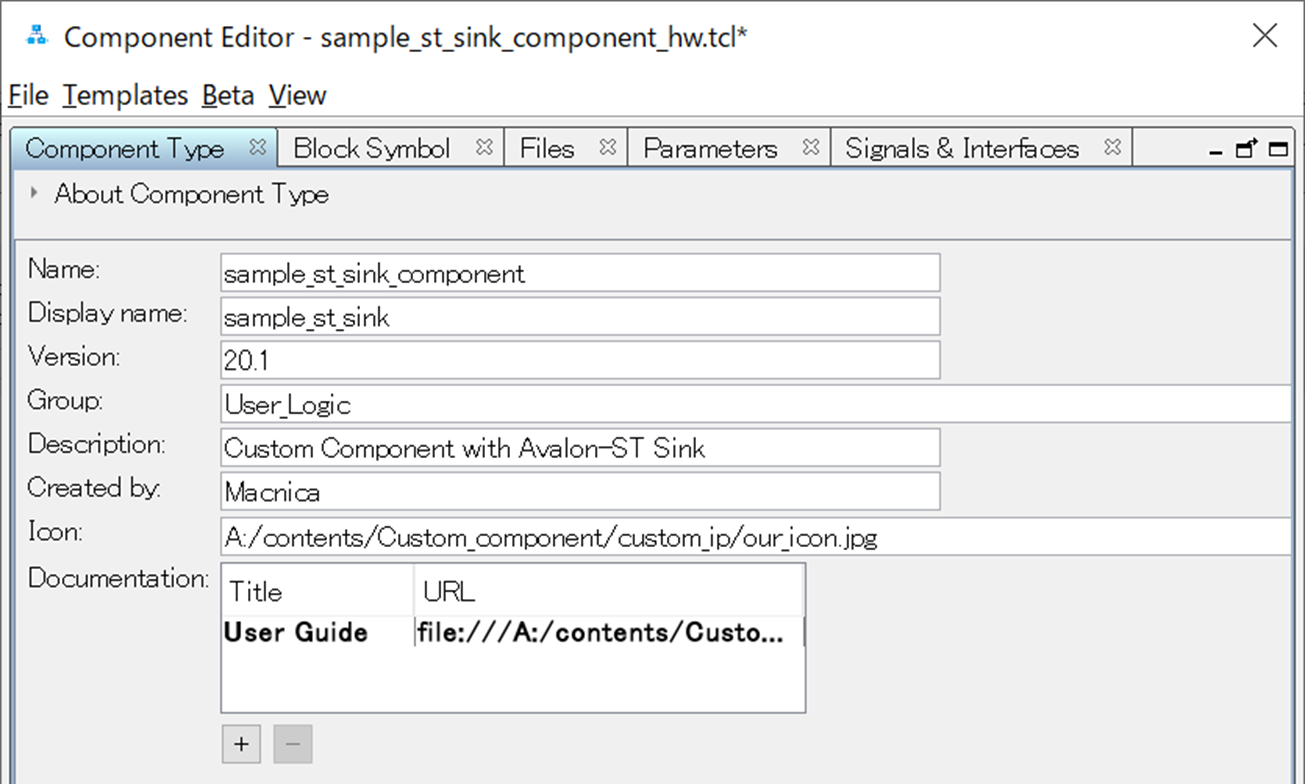Minimize the tab panel with the dash icon
This screenshot has width=1305, height=784.
pyautogui.click(x=1216, y=151)
